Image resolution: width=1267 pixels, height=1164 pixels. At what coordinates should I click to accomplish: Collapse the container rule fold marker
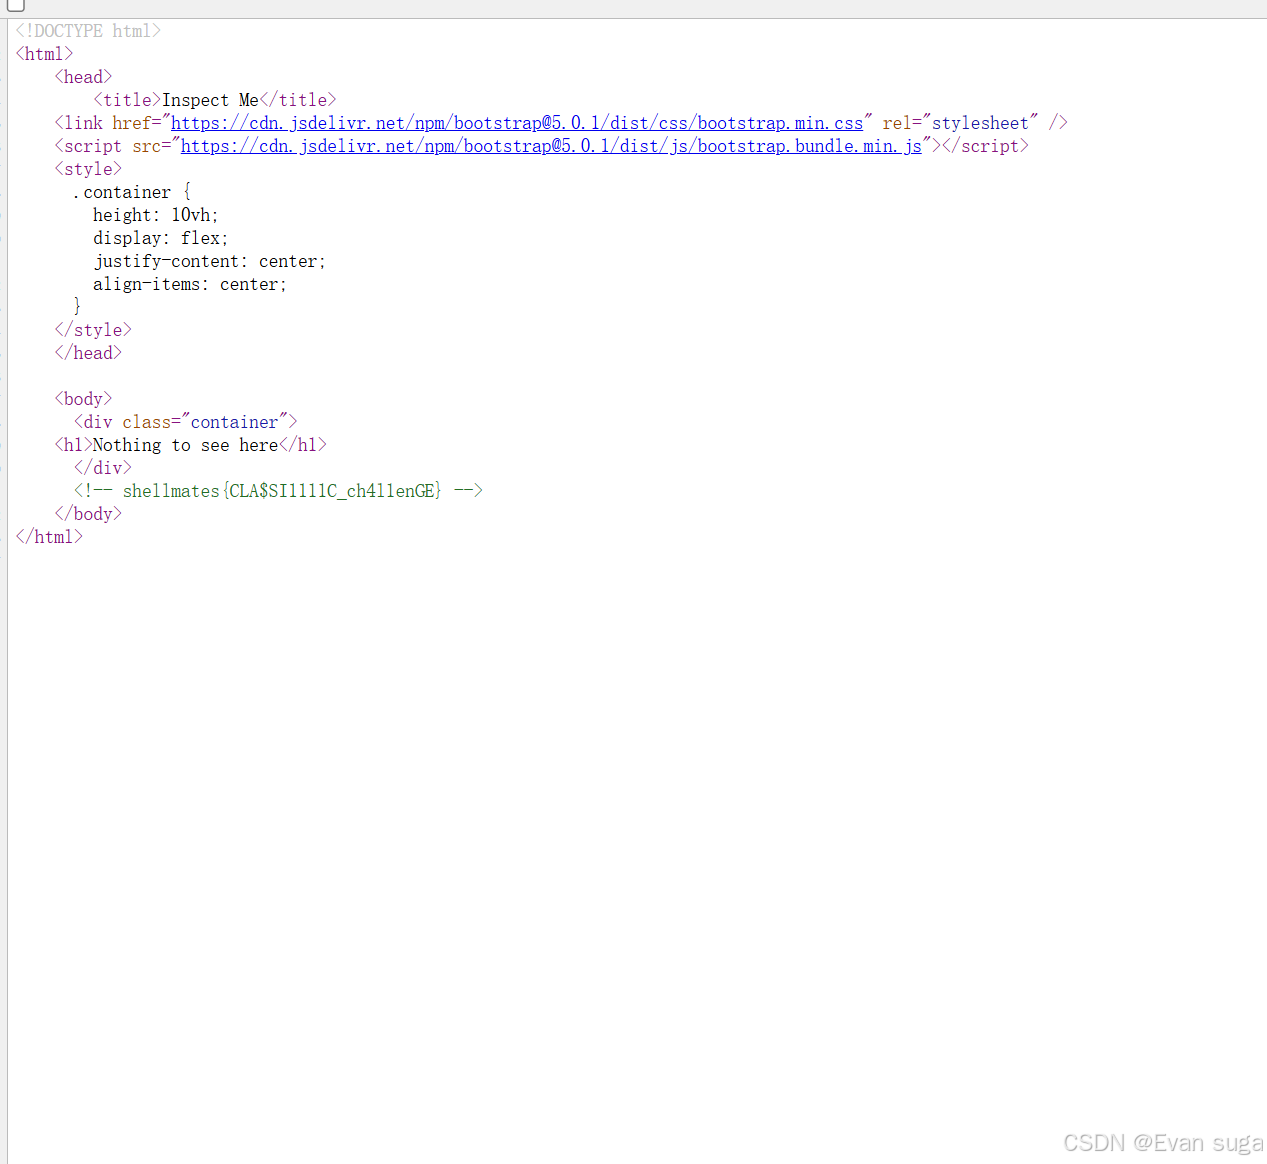[x=4, y=191]
